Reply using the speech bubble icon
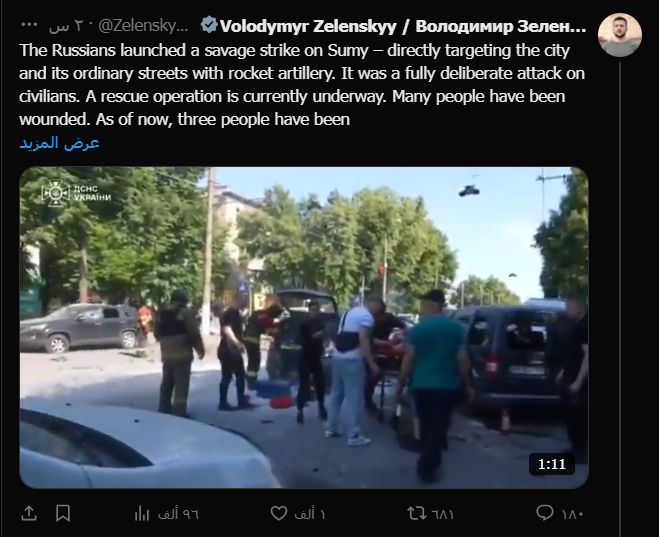Screen dimensions: 659x537 point(545,513)
